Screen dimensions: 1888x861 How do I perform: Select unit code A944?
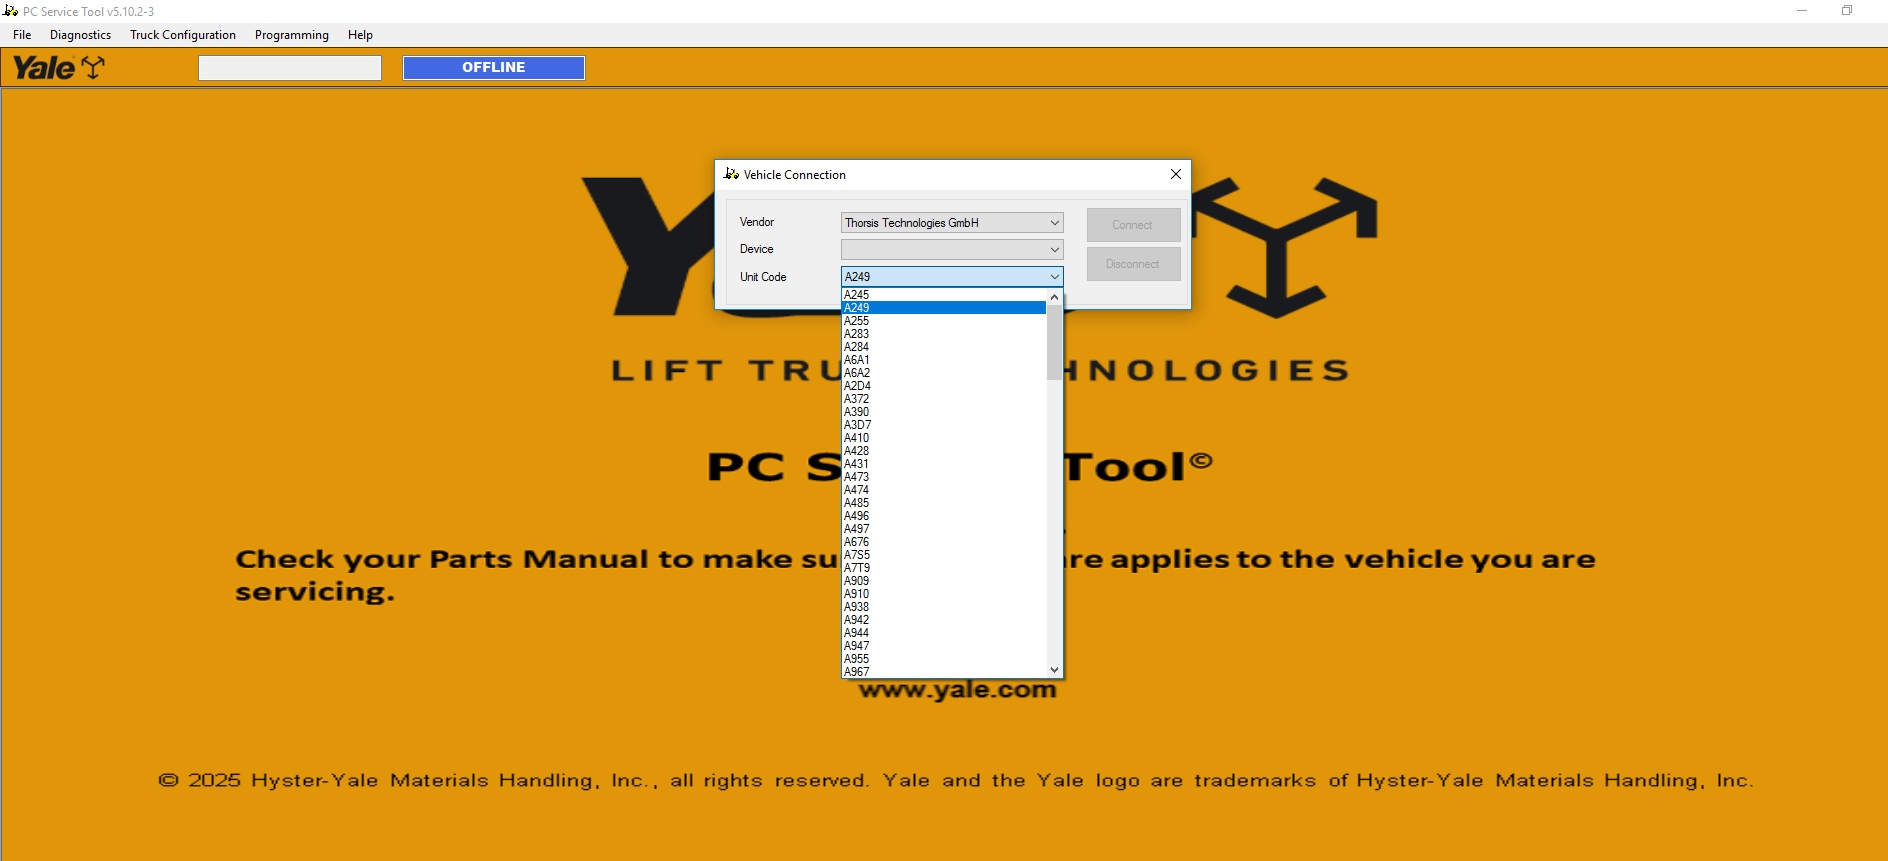(944, 633)
